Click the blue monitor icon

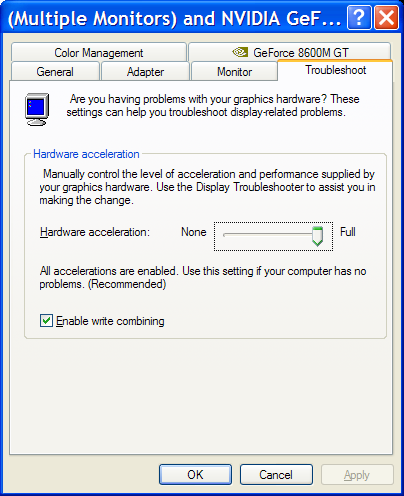tap(37, 109)
